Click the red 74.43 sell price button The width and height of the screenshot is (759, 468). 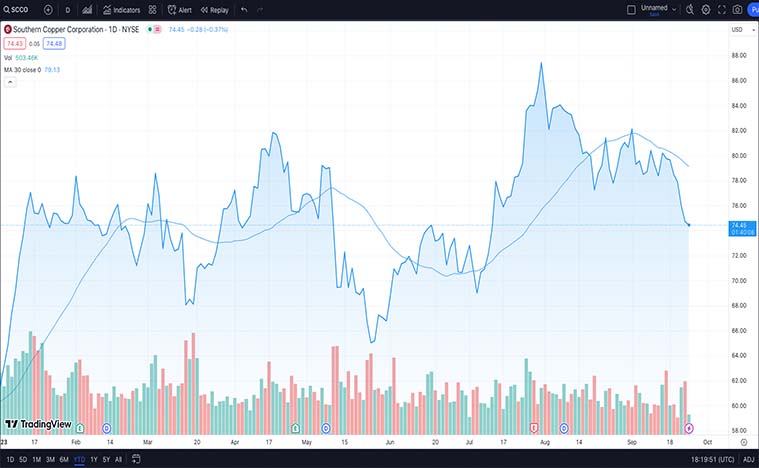pos(15,44)
